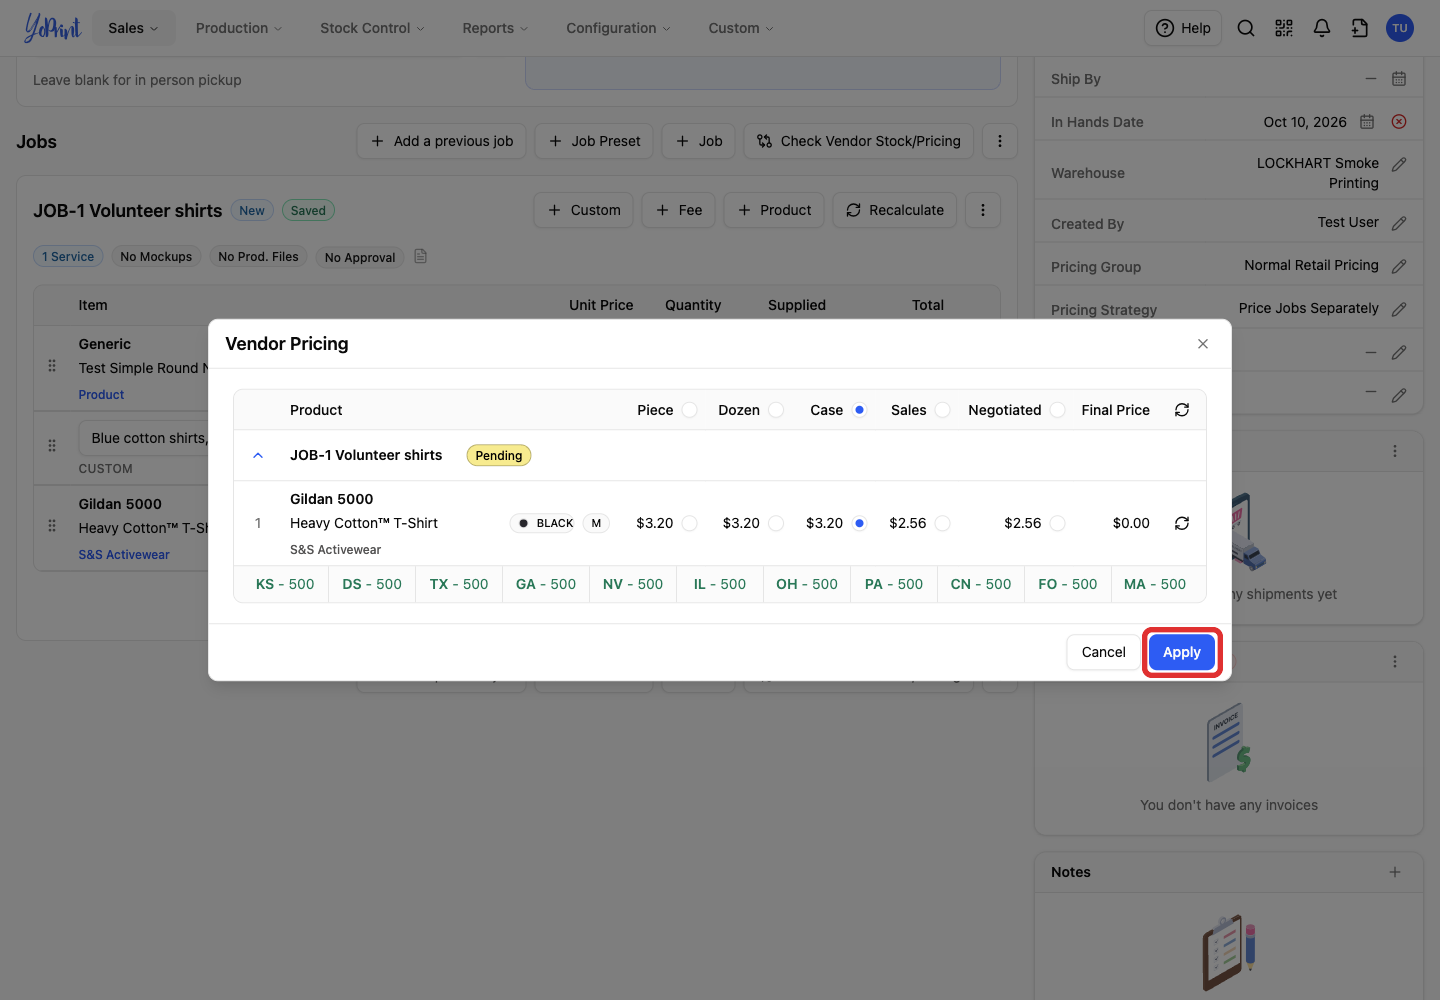Select the Case pricing column radio
Screen dimensions: 1440x1000
[859, 410]
